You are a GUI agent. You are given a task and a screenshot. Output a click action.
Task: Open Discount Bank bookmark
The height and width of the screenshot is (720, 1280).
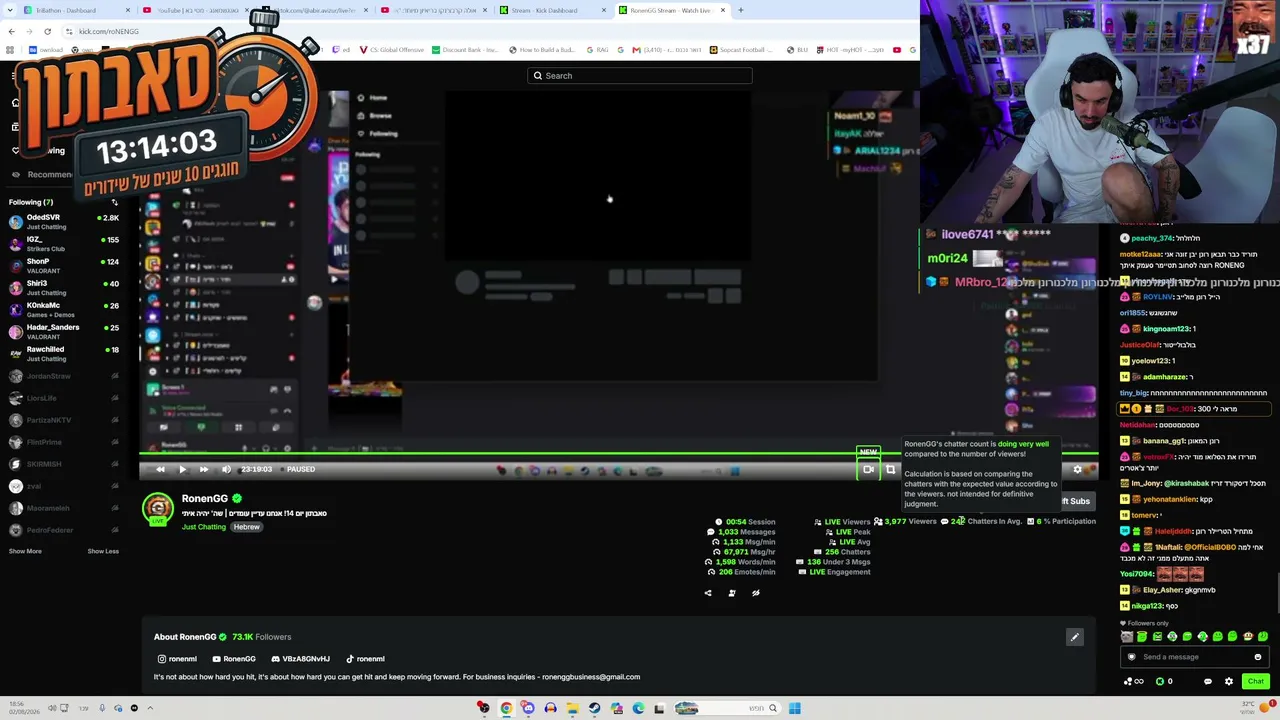coord(465,50)
